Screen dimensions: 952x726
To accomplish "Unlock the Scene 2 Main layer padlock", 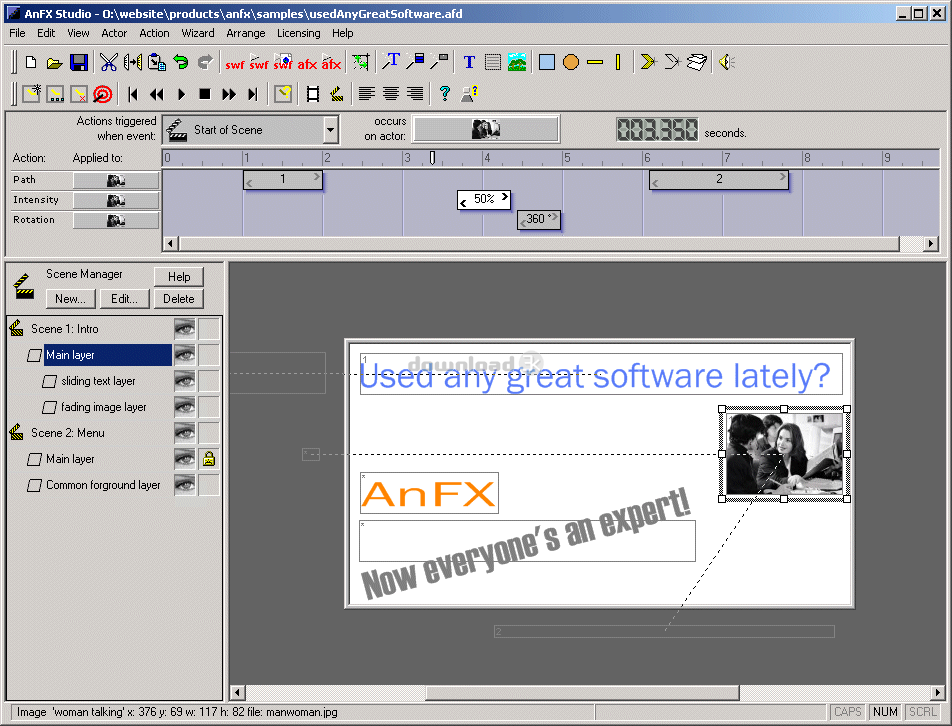I will (209, 459).
